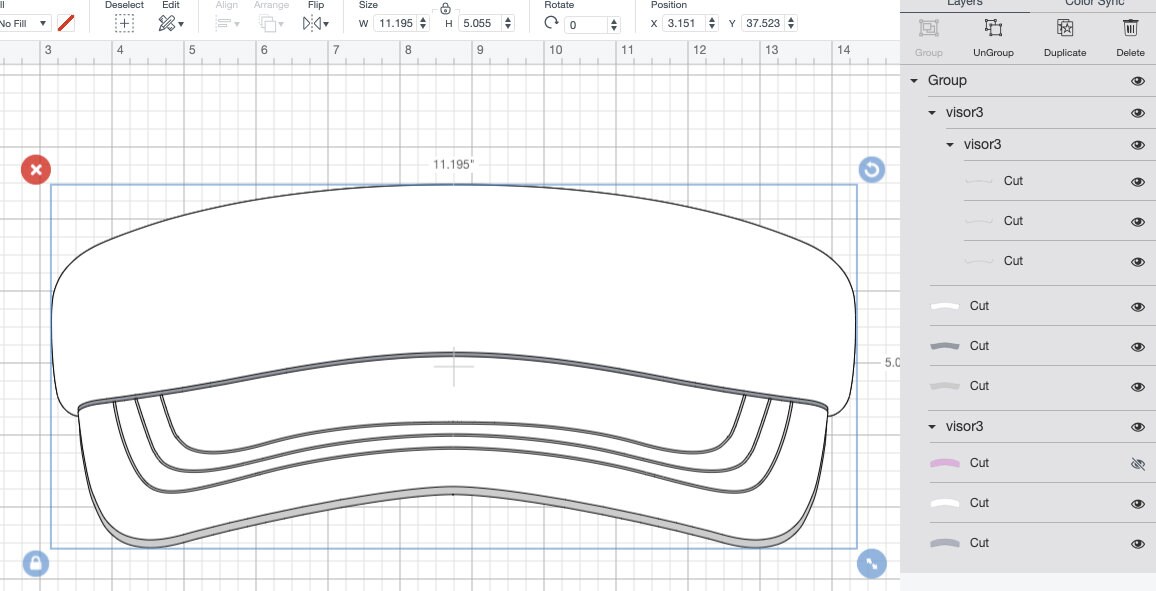
Task: Collapse the visor3 sublayer list
Action: (x=931, y=113)
